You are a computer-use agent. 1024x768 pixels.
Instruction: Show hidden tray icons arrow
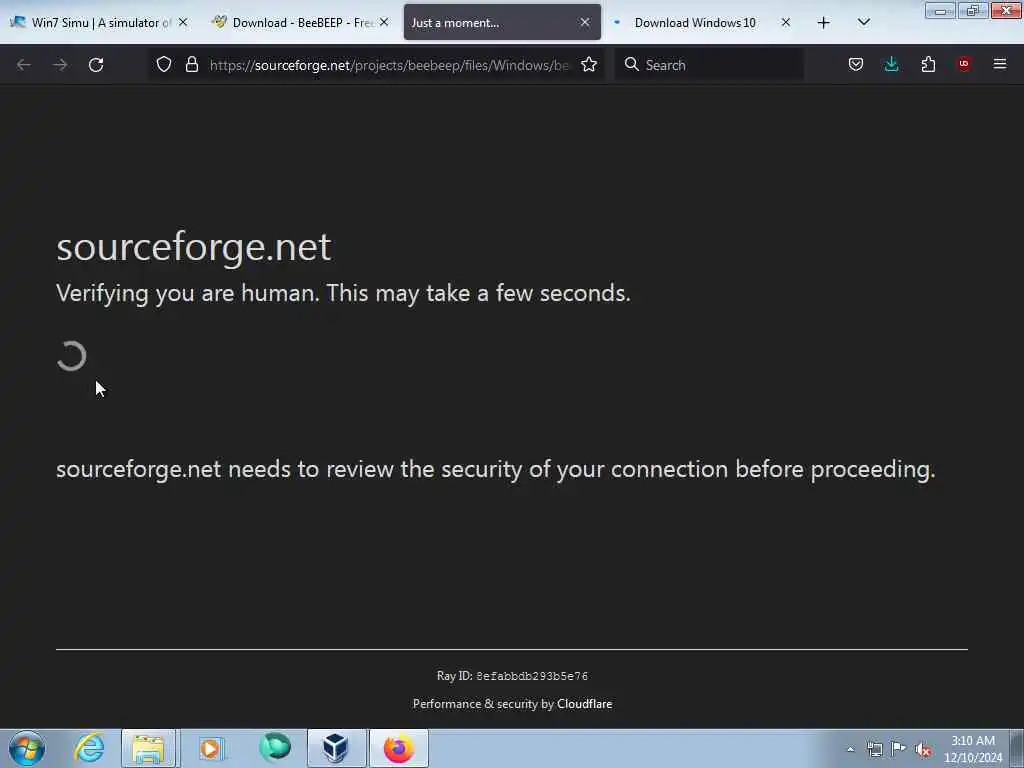pos(850,749)
